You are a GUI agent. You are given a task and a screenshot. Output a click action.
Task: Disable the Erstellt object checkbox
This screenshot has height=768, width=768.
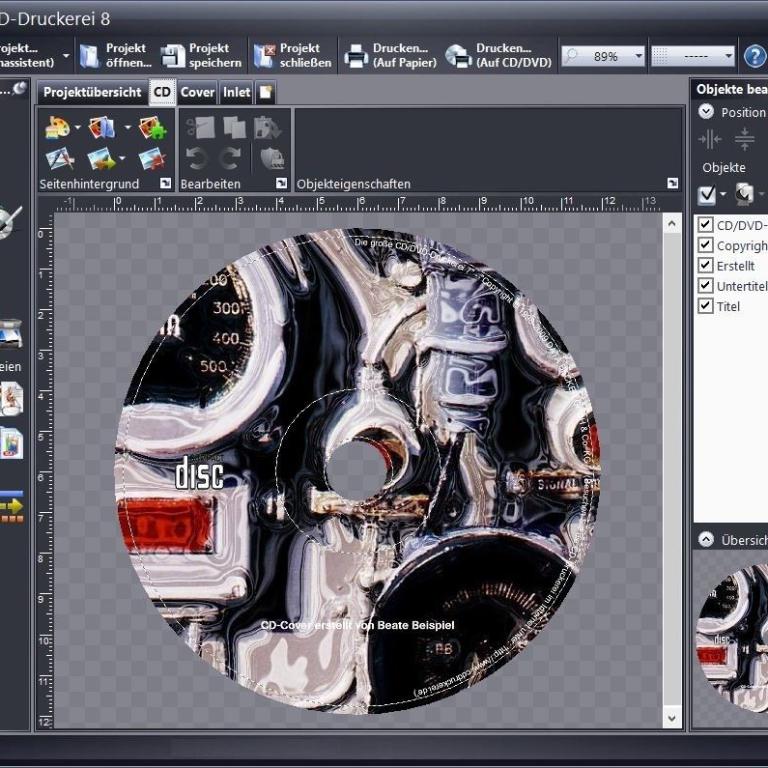(705, 266)
